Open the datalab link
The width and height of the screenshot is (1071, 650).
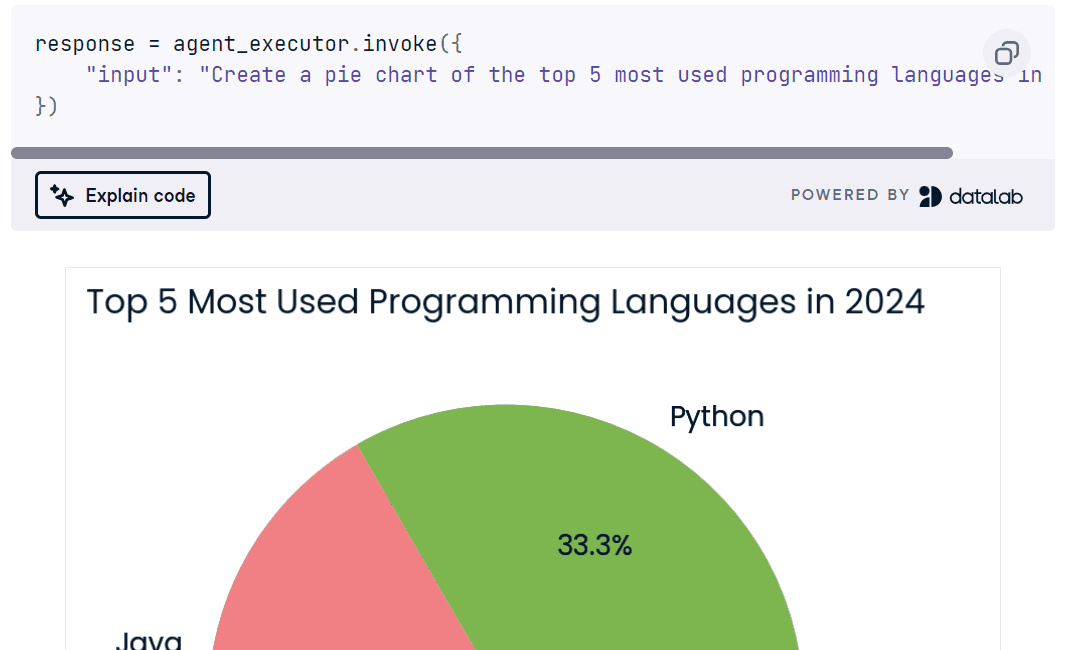[x=971, y=197]
